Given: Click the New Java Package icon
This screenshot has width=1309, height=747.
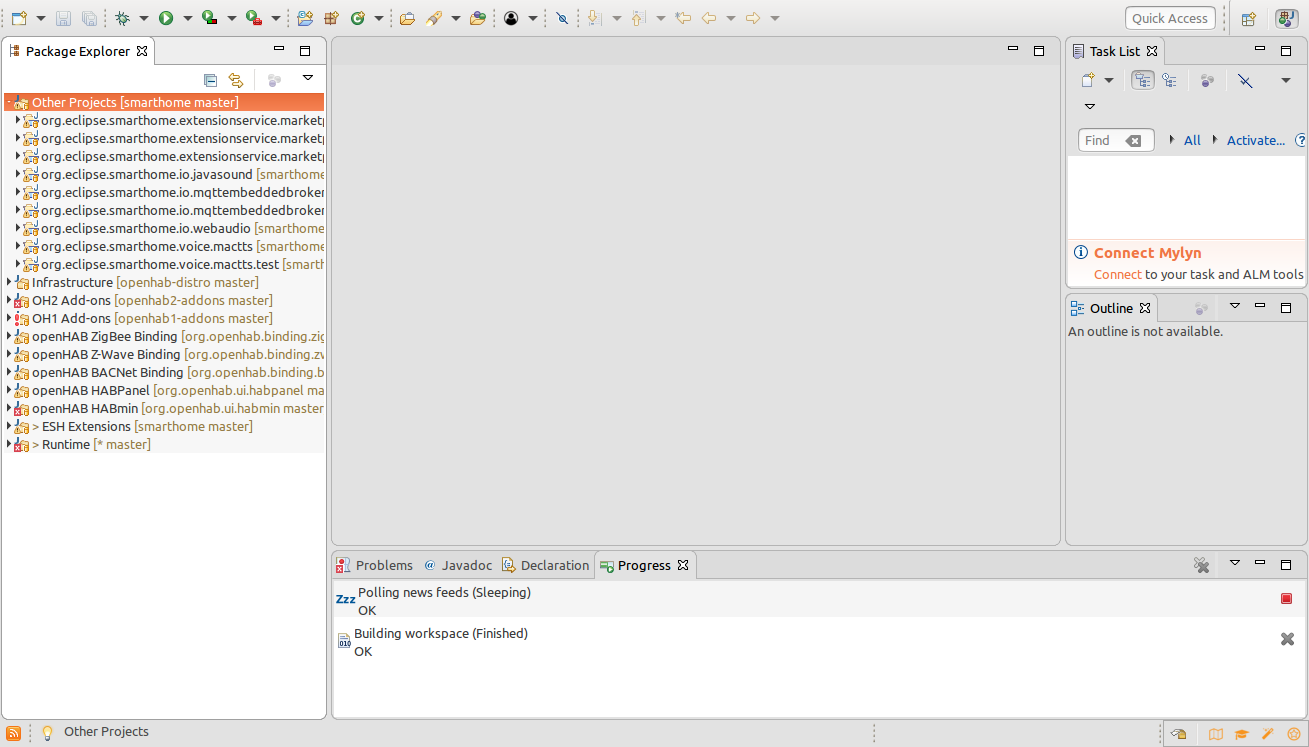Looking at the screenshot, I should (x=331, y=18).
